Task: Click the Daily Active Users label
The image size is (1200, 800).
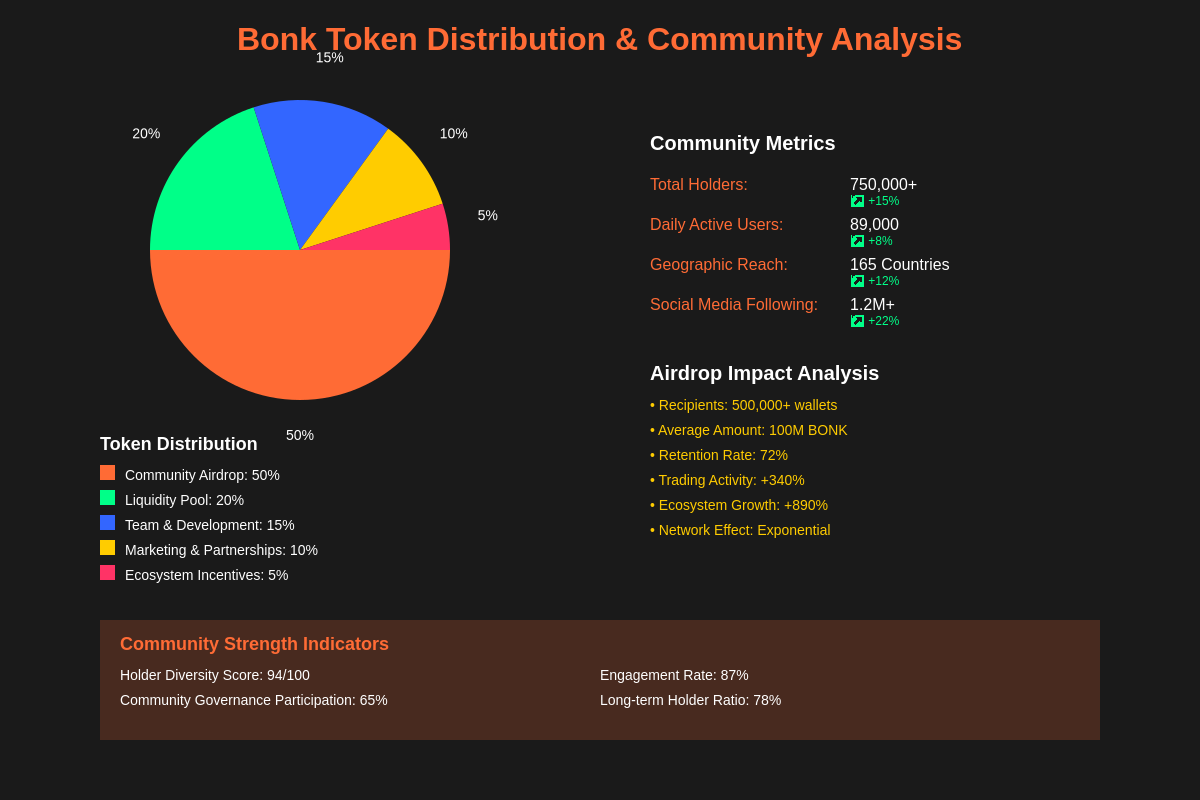Action: coord(717,225)
